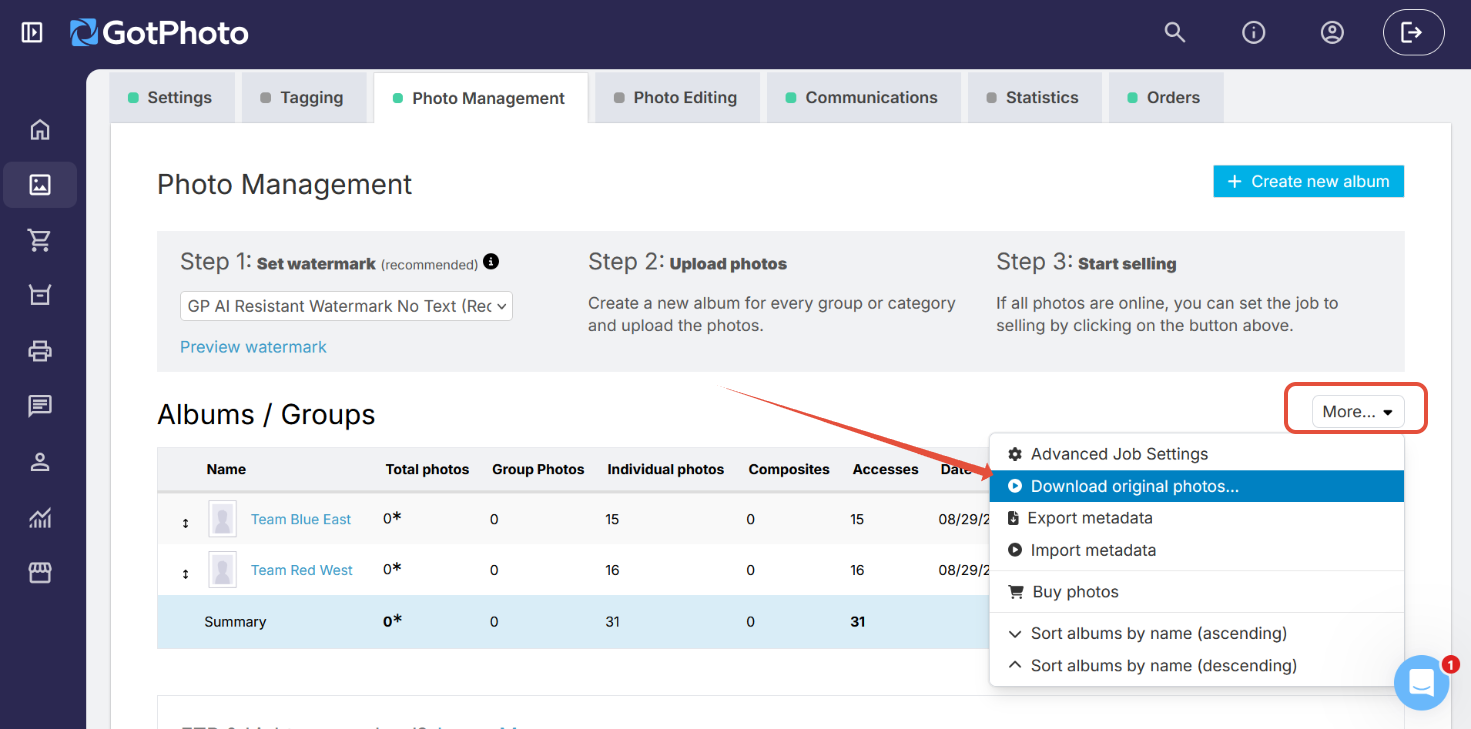1471x729 pixels.
Task: Toggle the sidebar collapse icon
Action: (32, 33)
